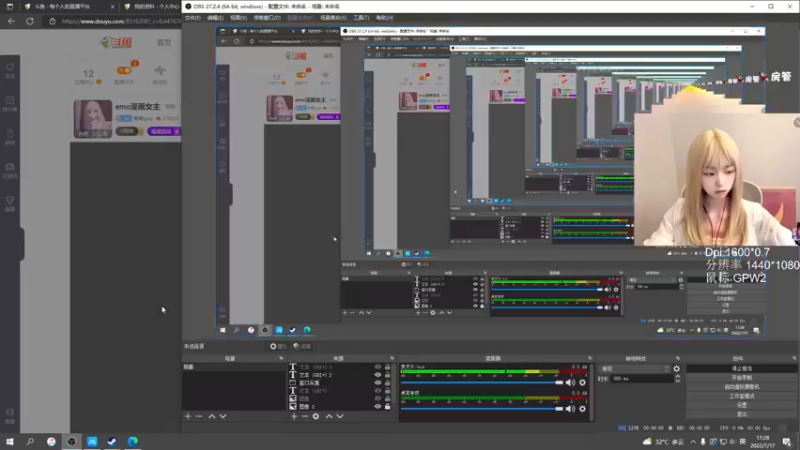
Task: Open 麦克风/Aux audio settings gear
Action: point(582,383)
